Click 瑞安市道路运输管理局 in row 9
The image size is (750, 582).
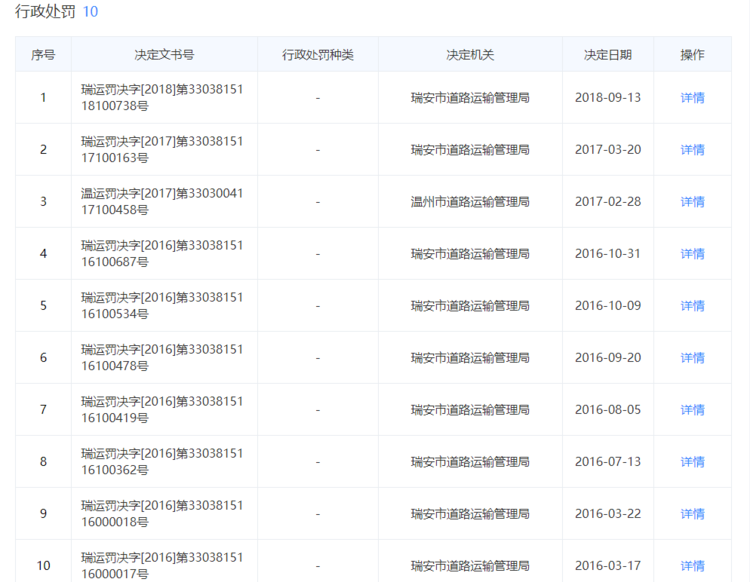click(x=470, y=514)
